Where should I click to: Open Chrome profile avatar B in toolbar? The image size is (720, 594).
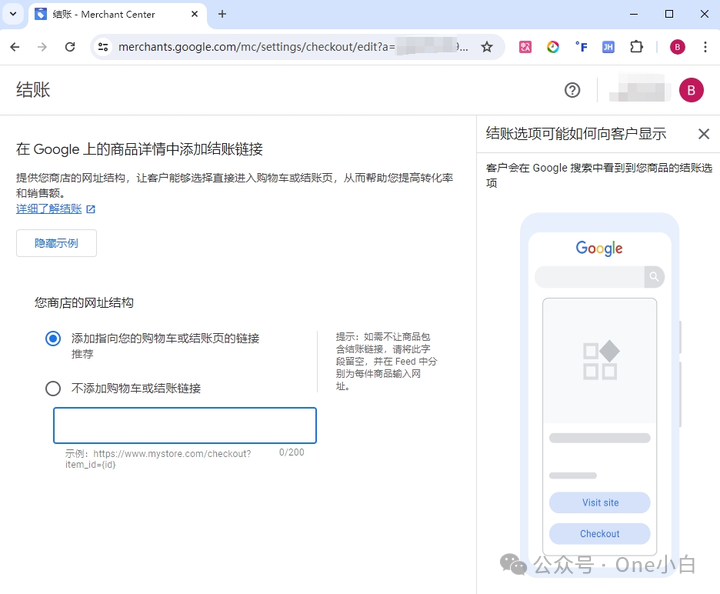[x=677, y=47]
